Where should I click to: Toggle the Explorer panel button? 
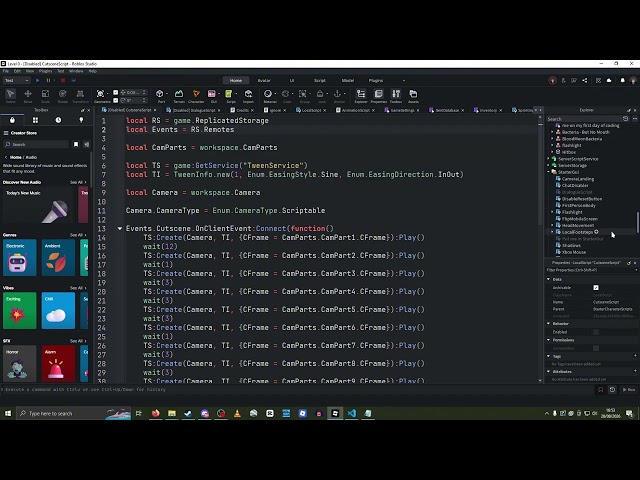tap(361, 96)
